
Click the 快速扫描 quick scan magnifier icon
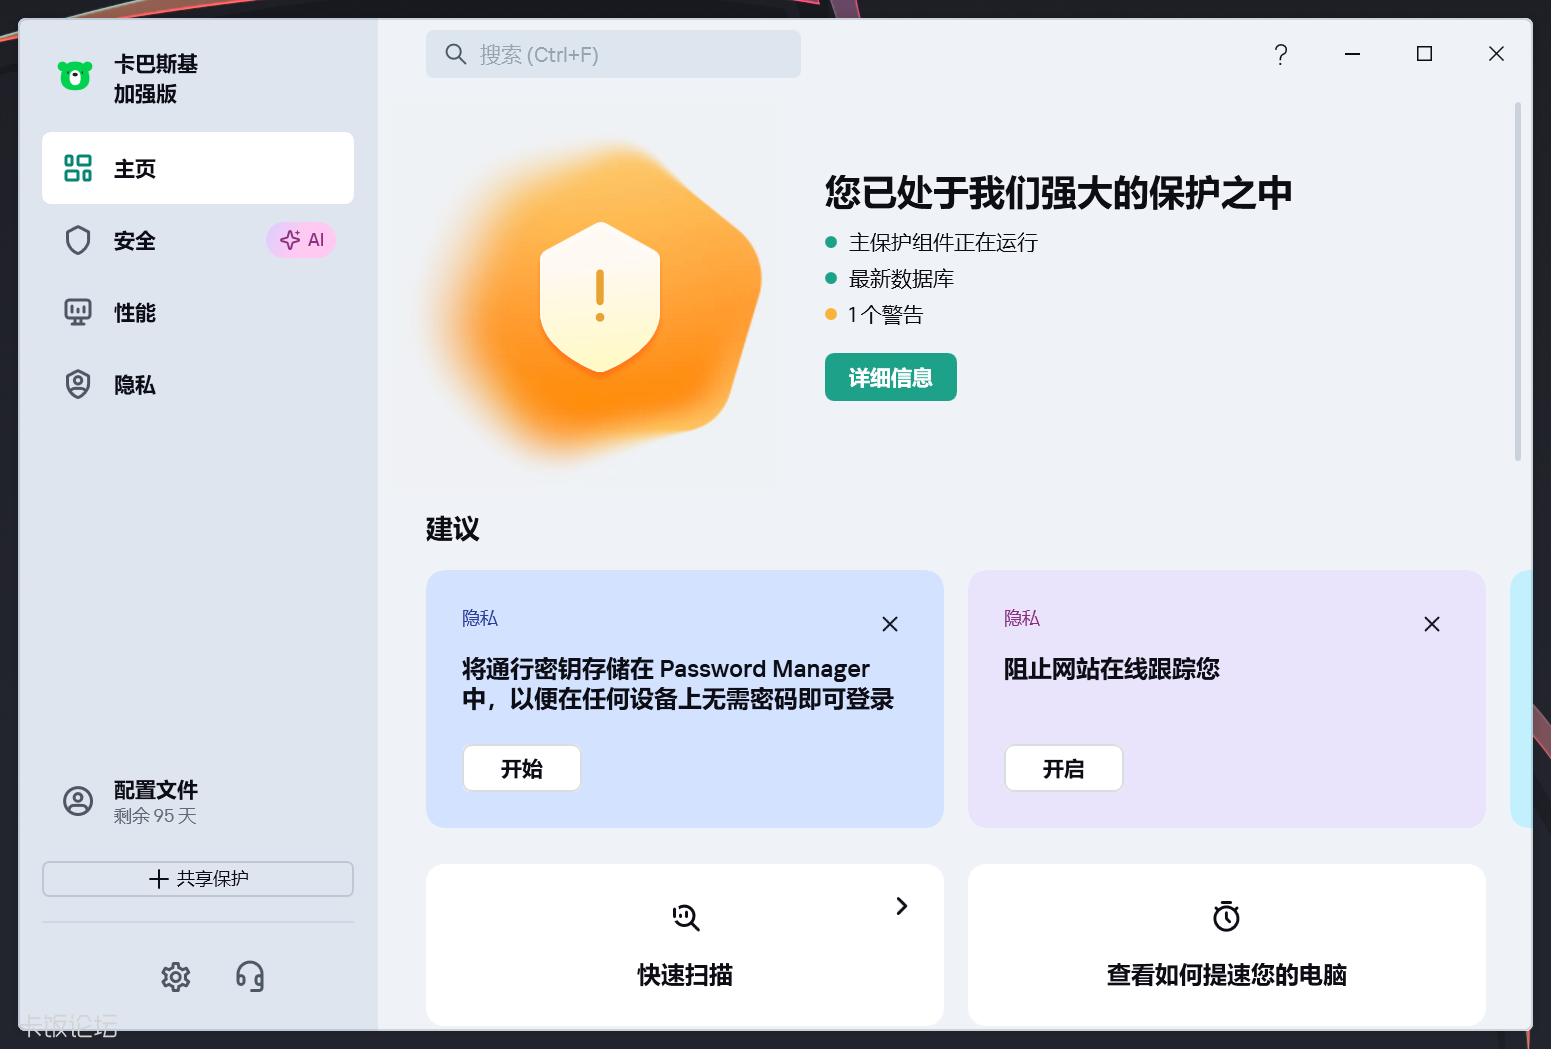685,917
